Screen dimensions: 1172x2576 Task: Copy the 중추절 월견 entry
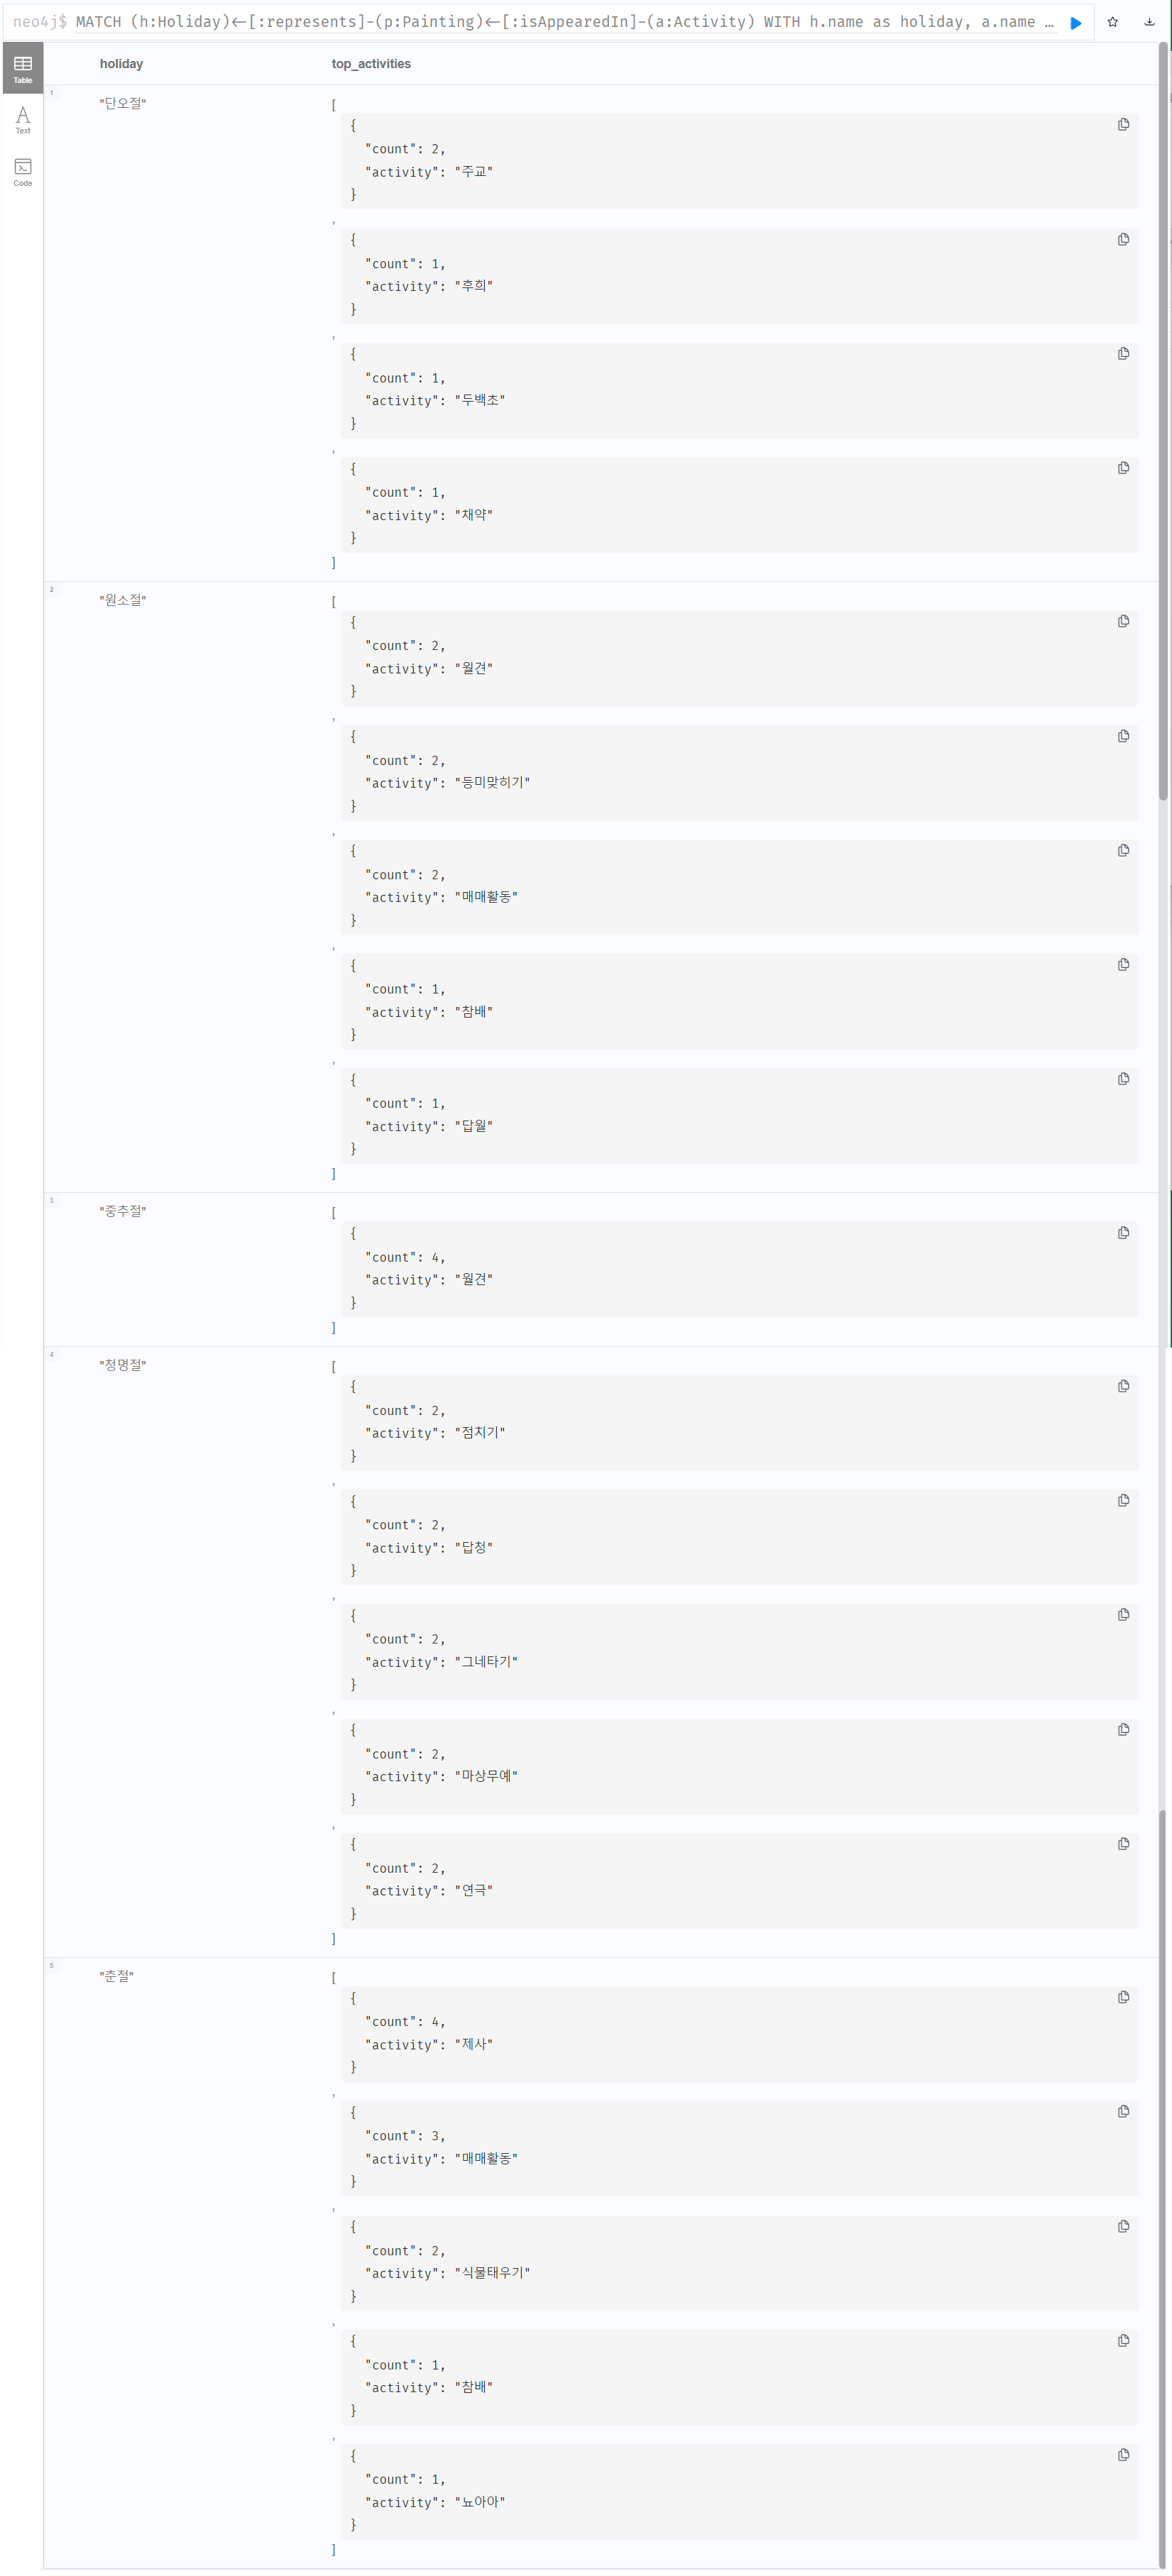(1123, 1233)
